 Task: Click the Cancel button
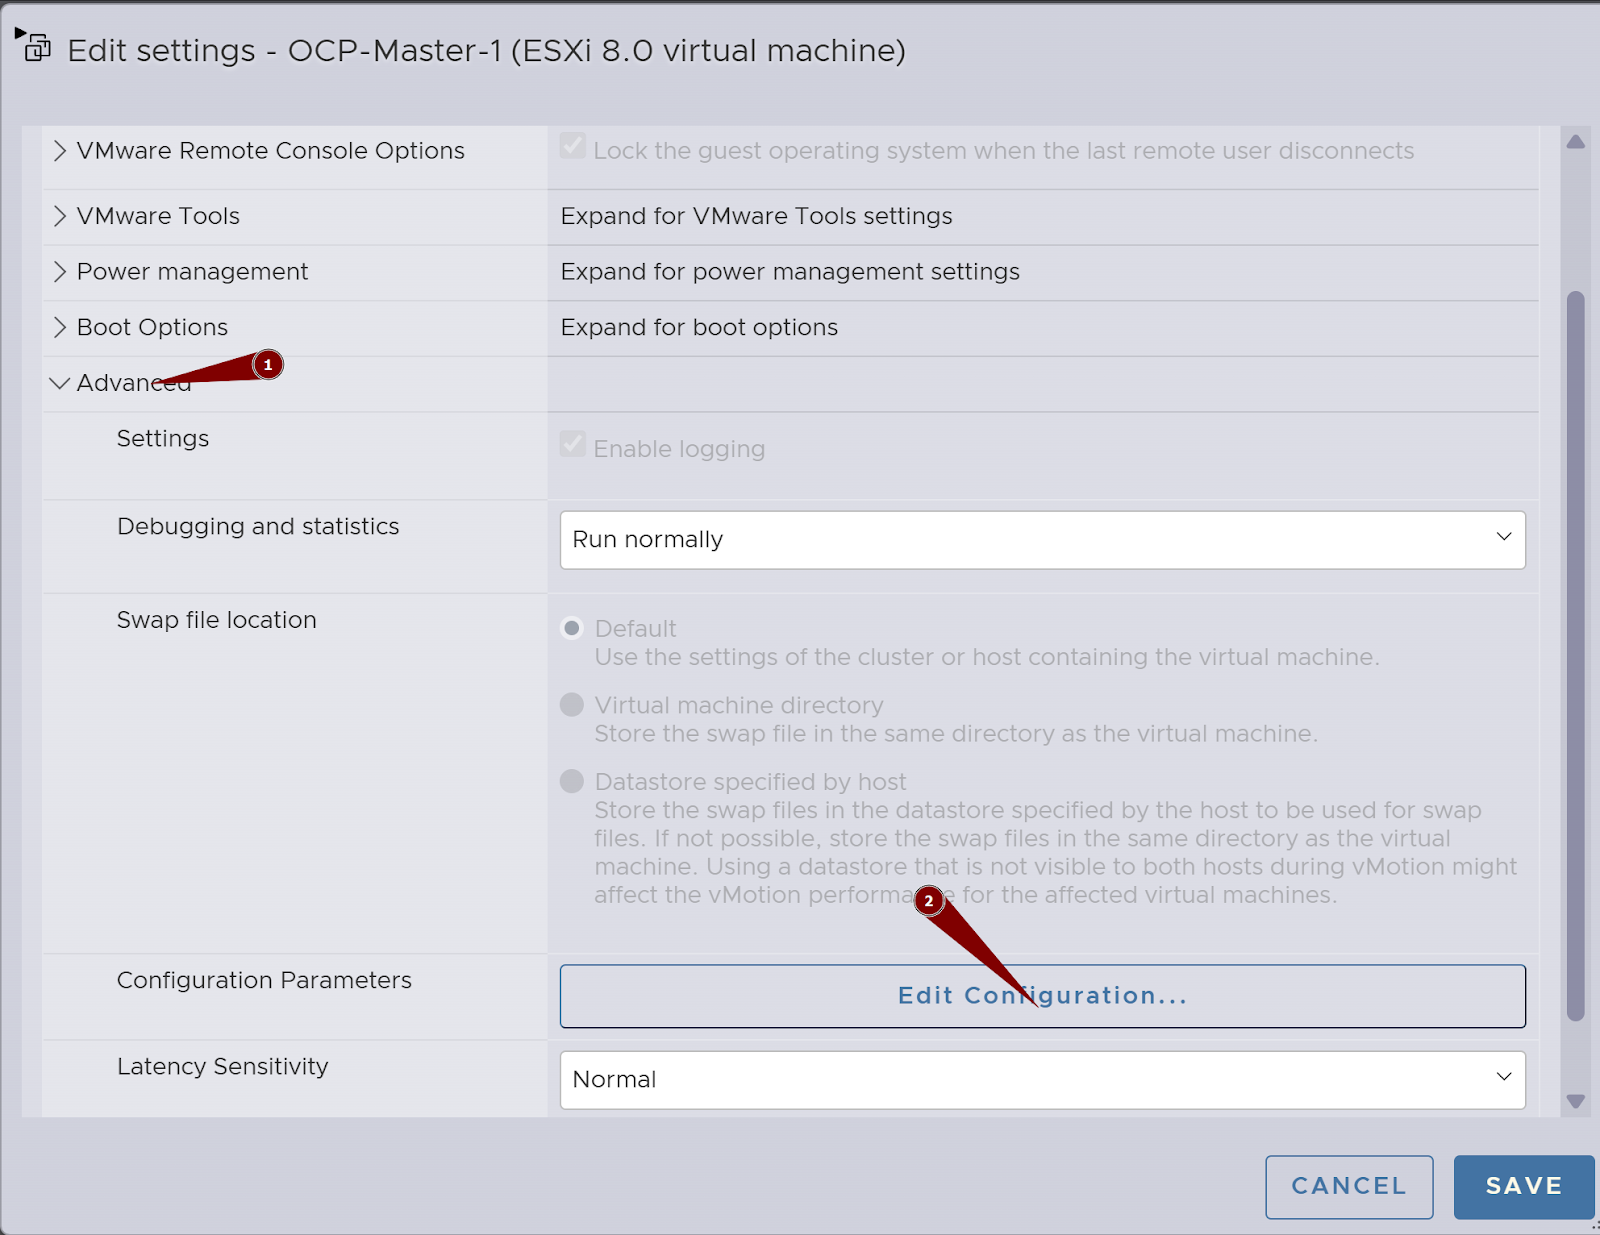click(x=1349, y=1187)
